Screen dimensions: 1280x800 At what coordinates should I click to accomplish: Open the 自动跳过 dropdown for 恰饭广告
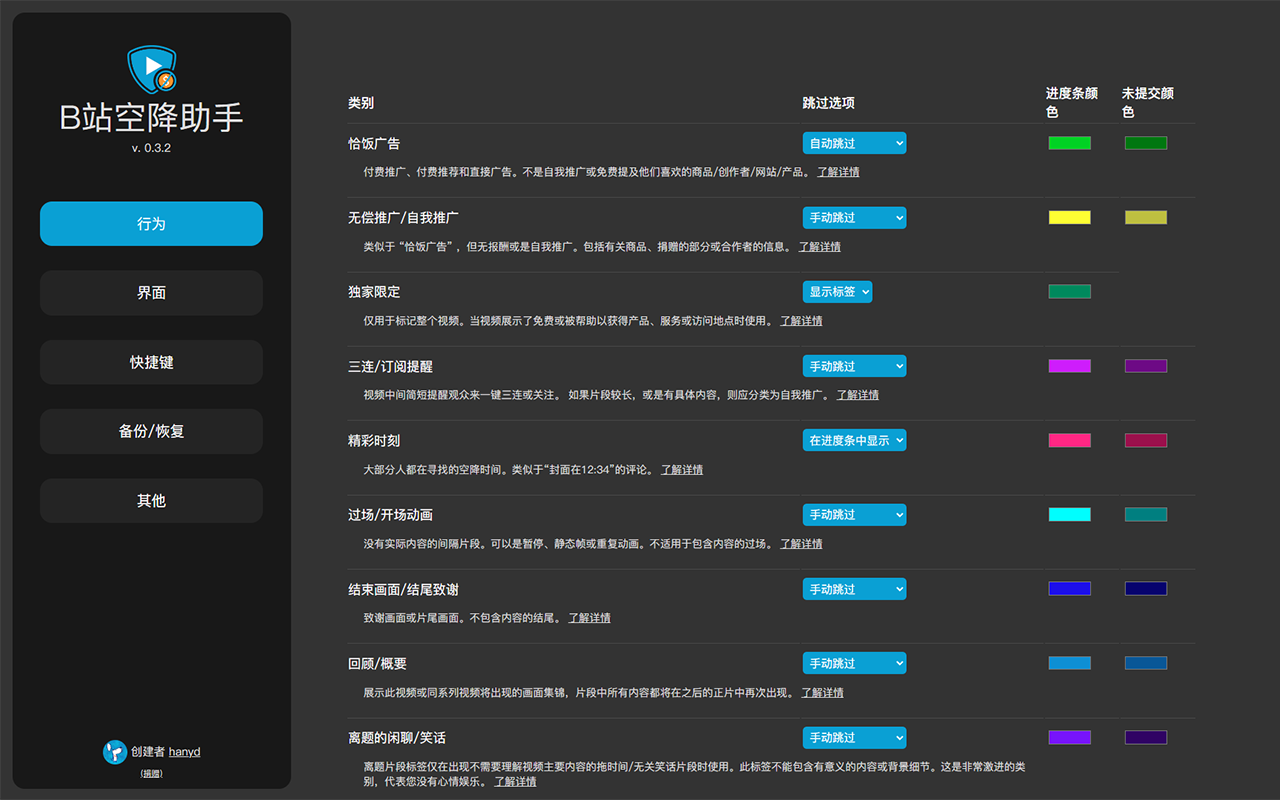click(854, 142)
